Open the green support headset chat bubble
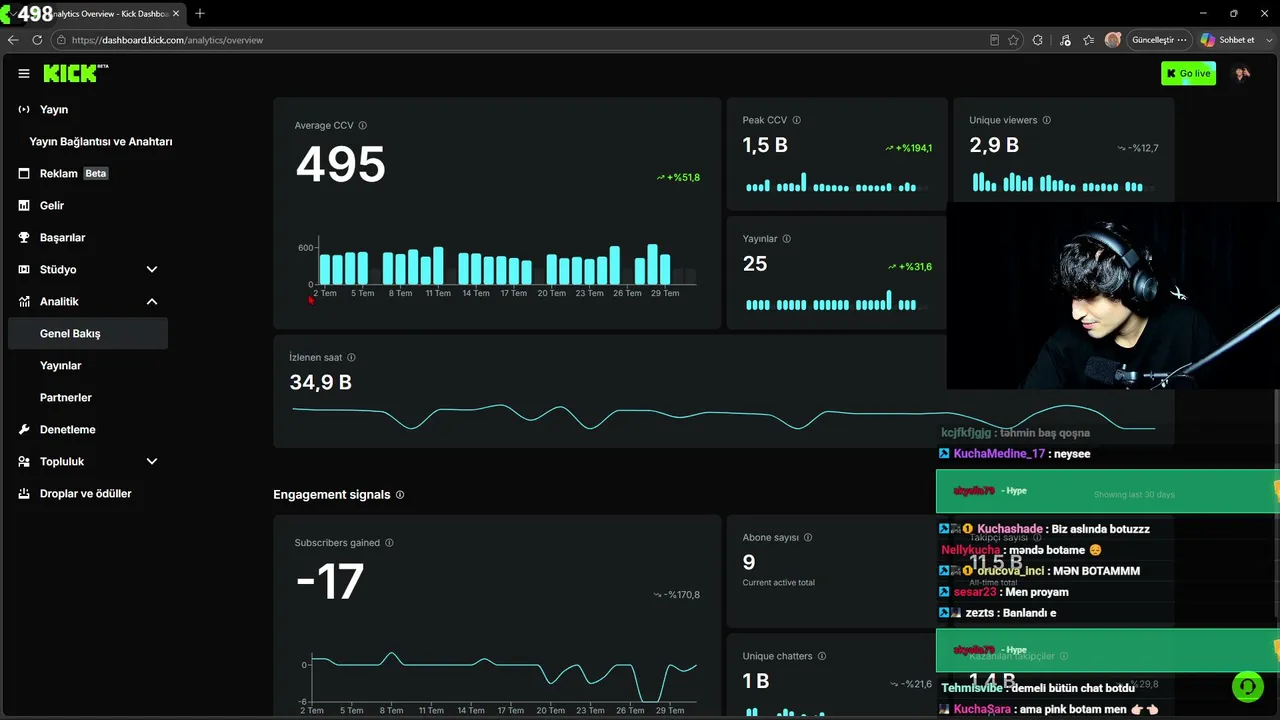This screenshot has height=720, width=1280. click(1247, 687)
